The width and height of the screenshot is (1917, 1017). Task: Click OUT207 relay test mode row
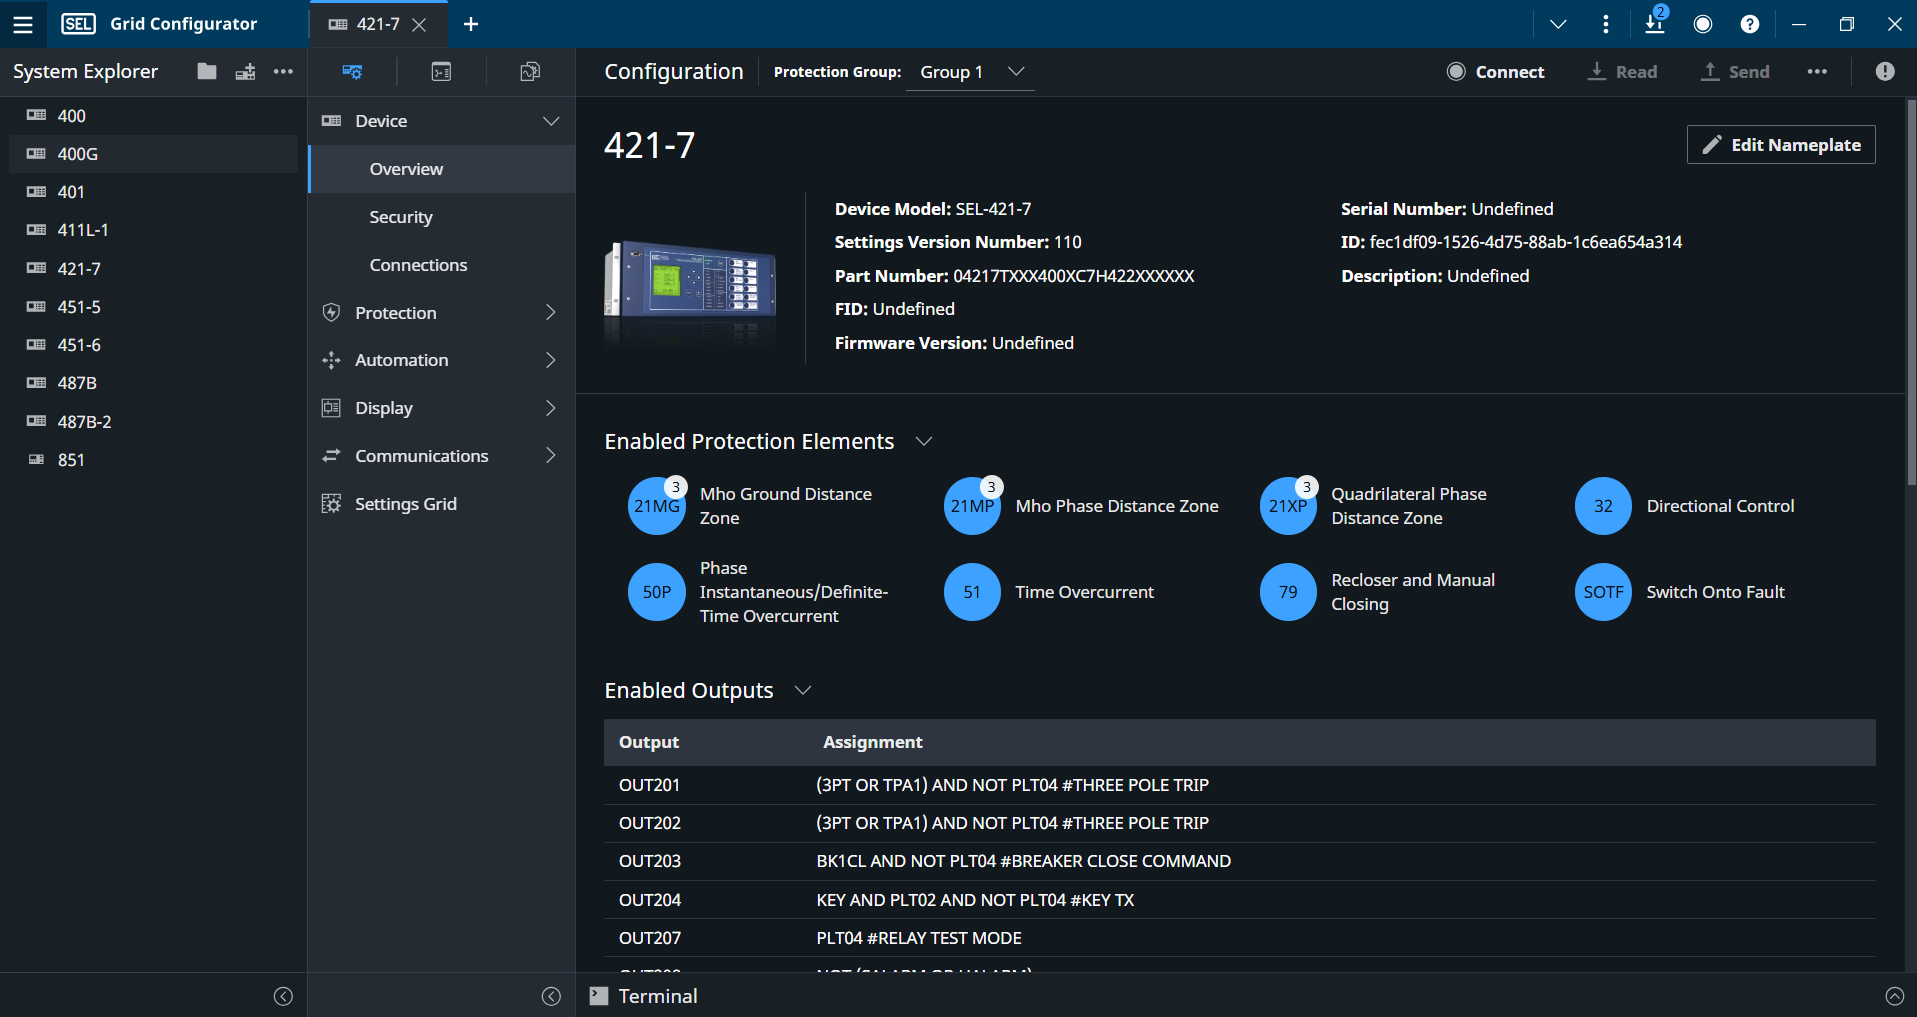click(x=1240, y=938)
